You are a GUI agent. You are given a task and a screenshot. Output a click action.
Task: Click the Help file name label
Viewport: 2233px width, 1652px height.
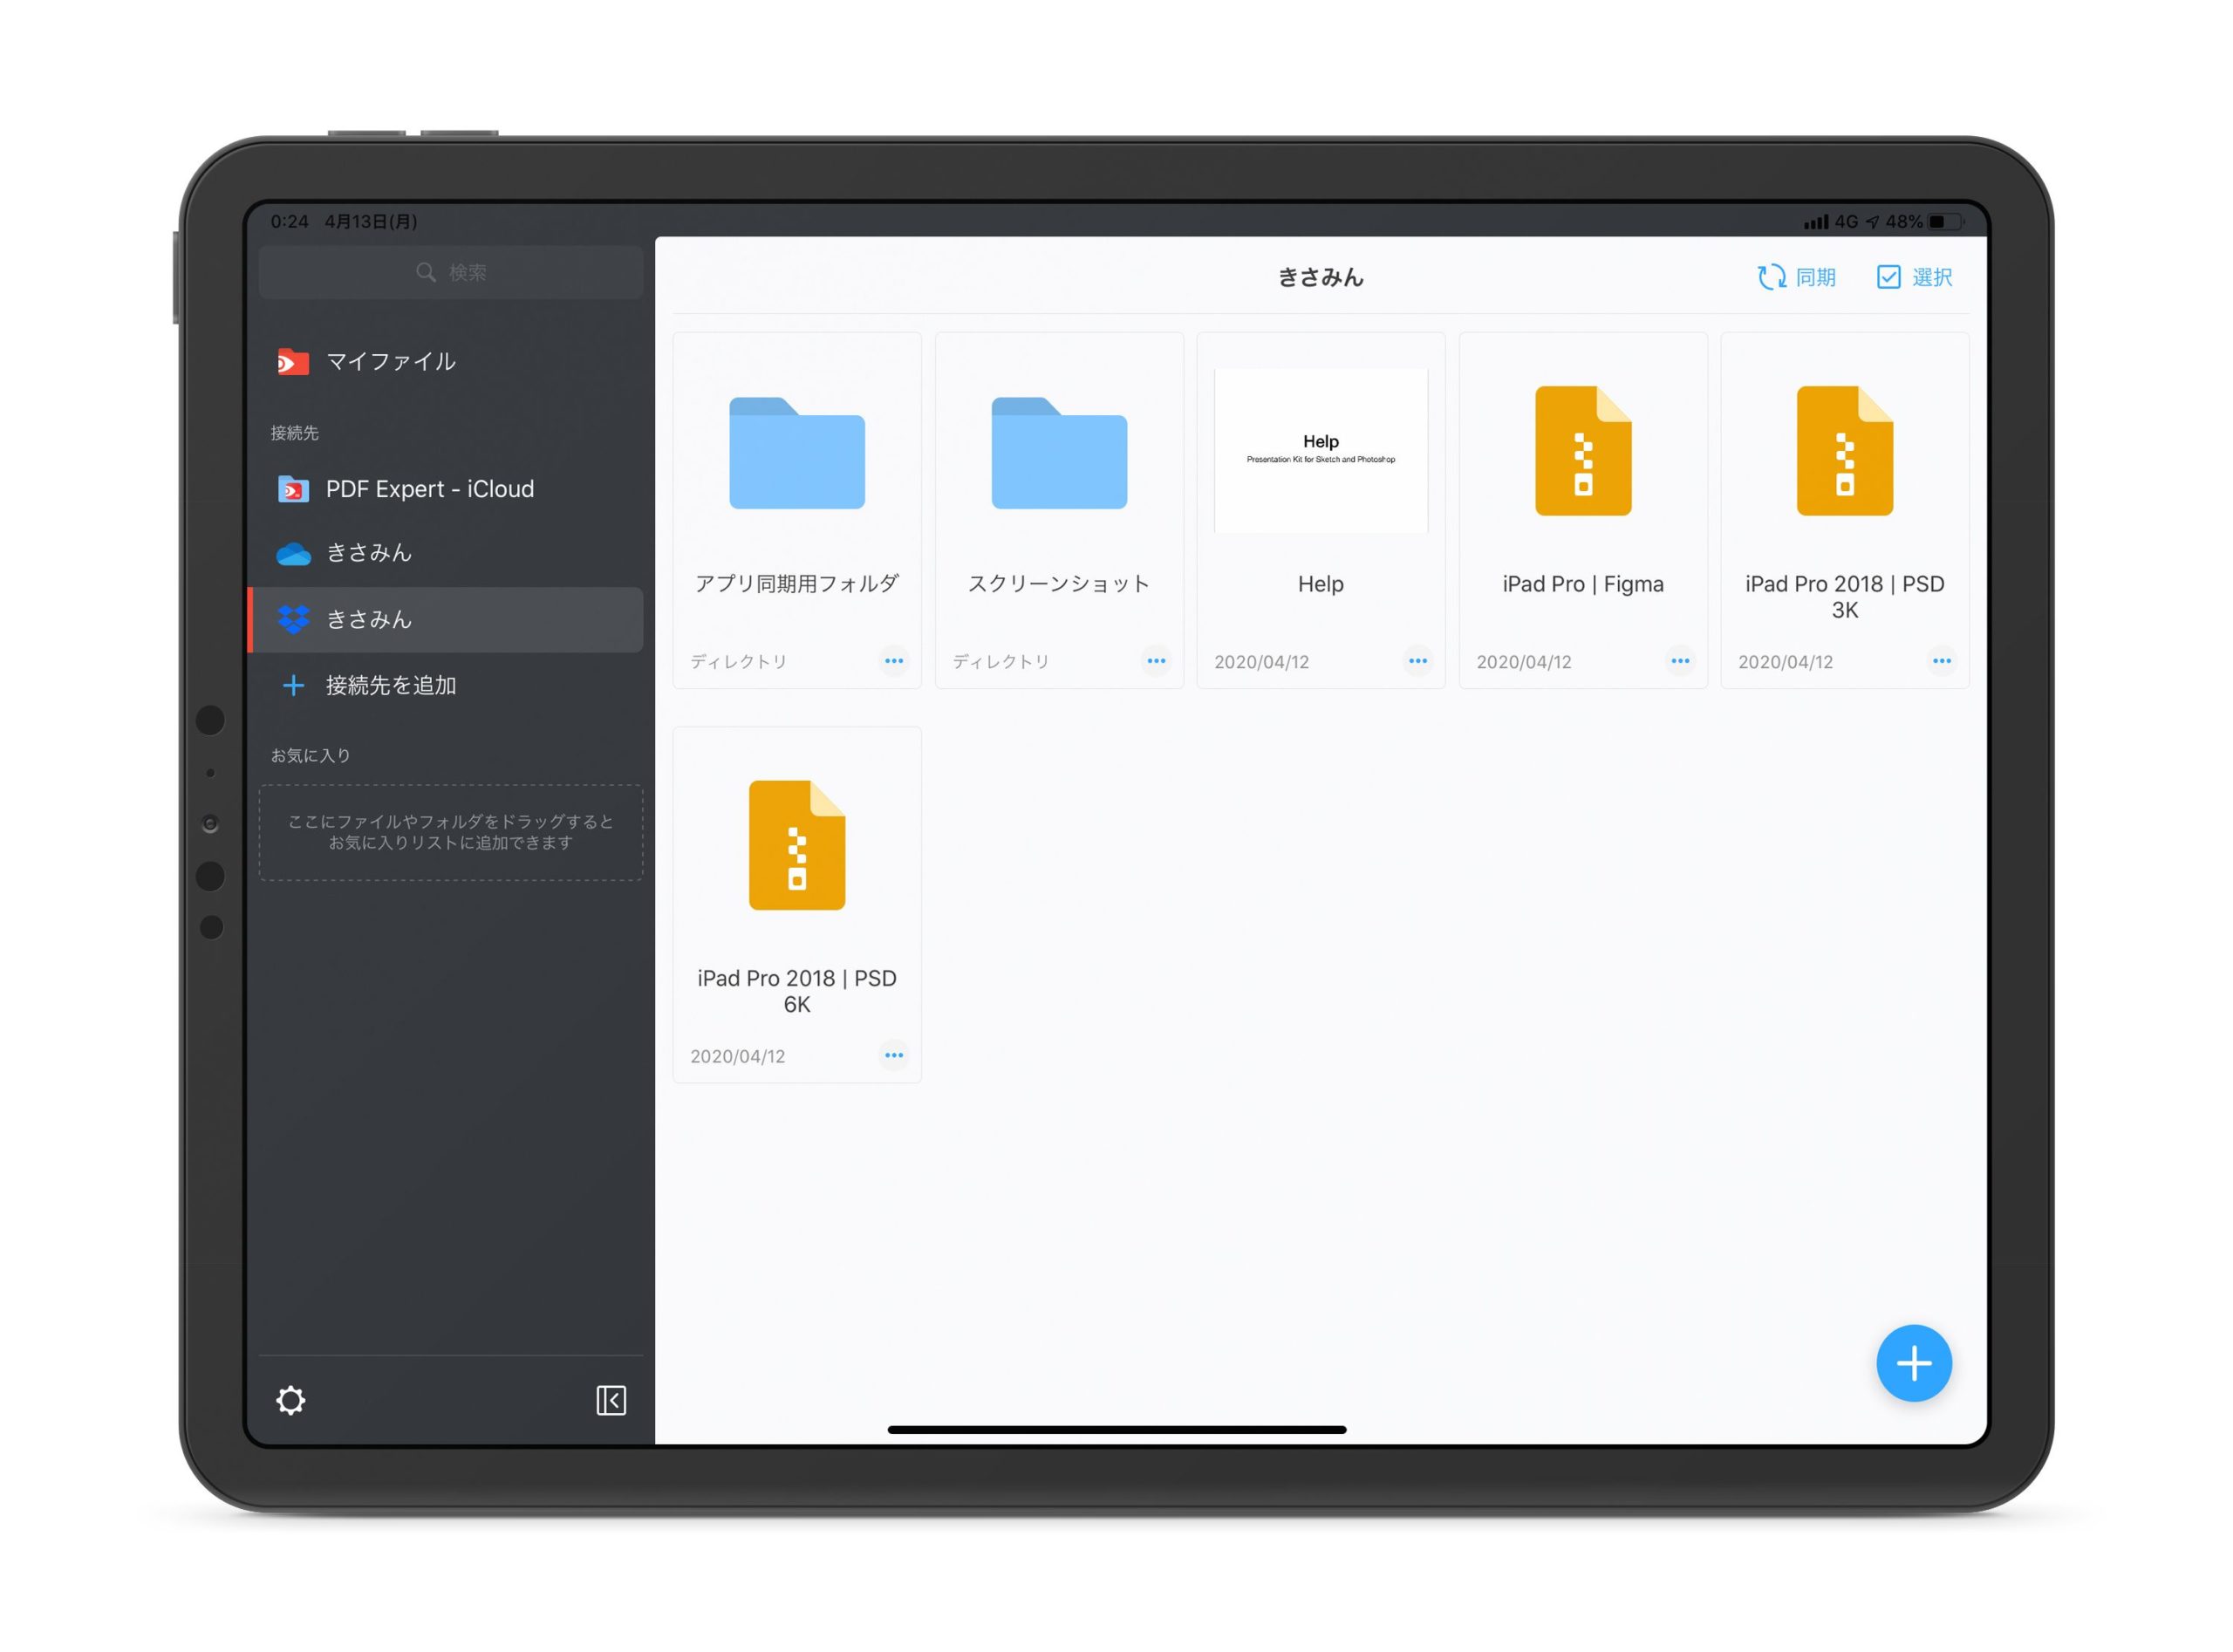tap(1320, 584)
